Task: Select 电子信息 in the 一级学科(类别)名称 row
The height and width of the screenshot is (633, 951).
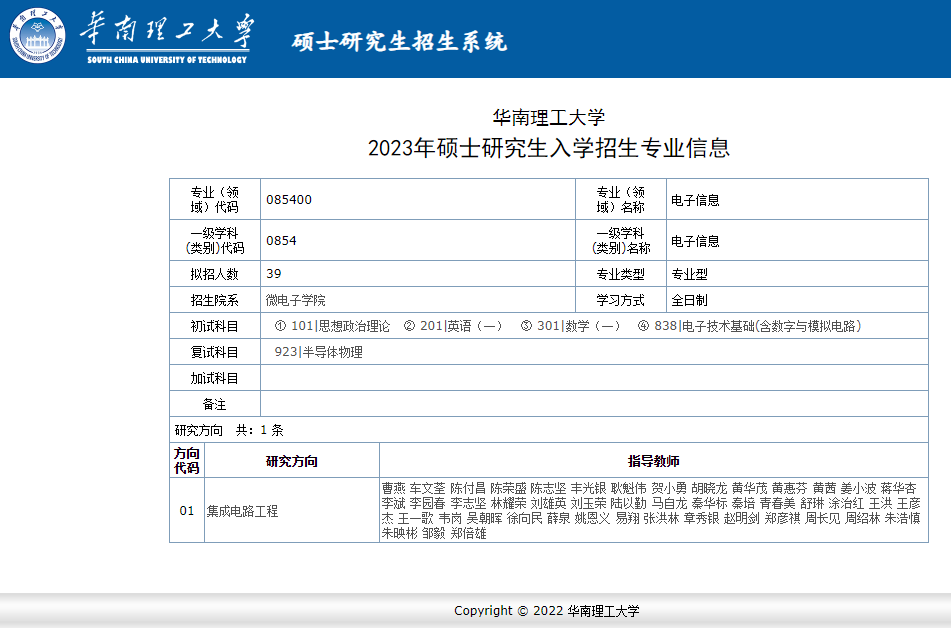Action: [695, 241]
